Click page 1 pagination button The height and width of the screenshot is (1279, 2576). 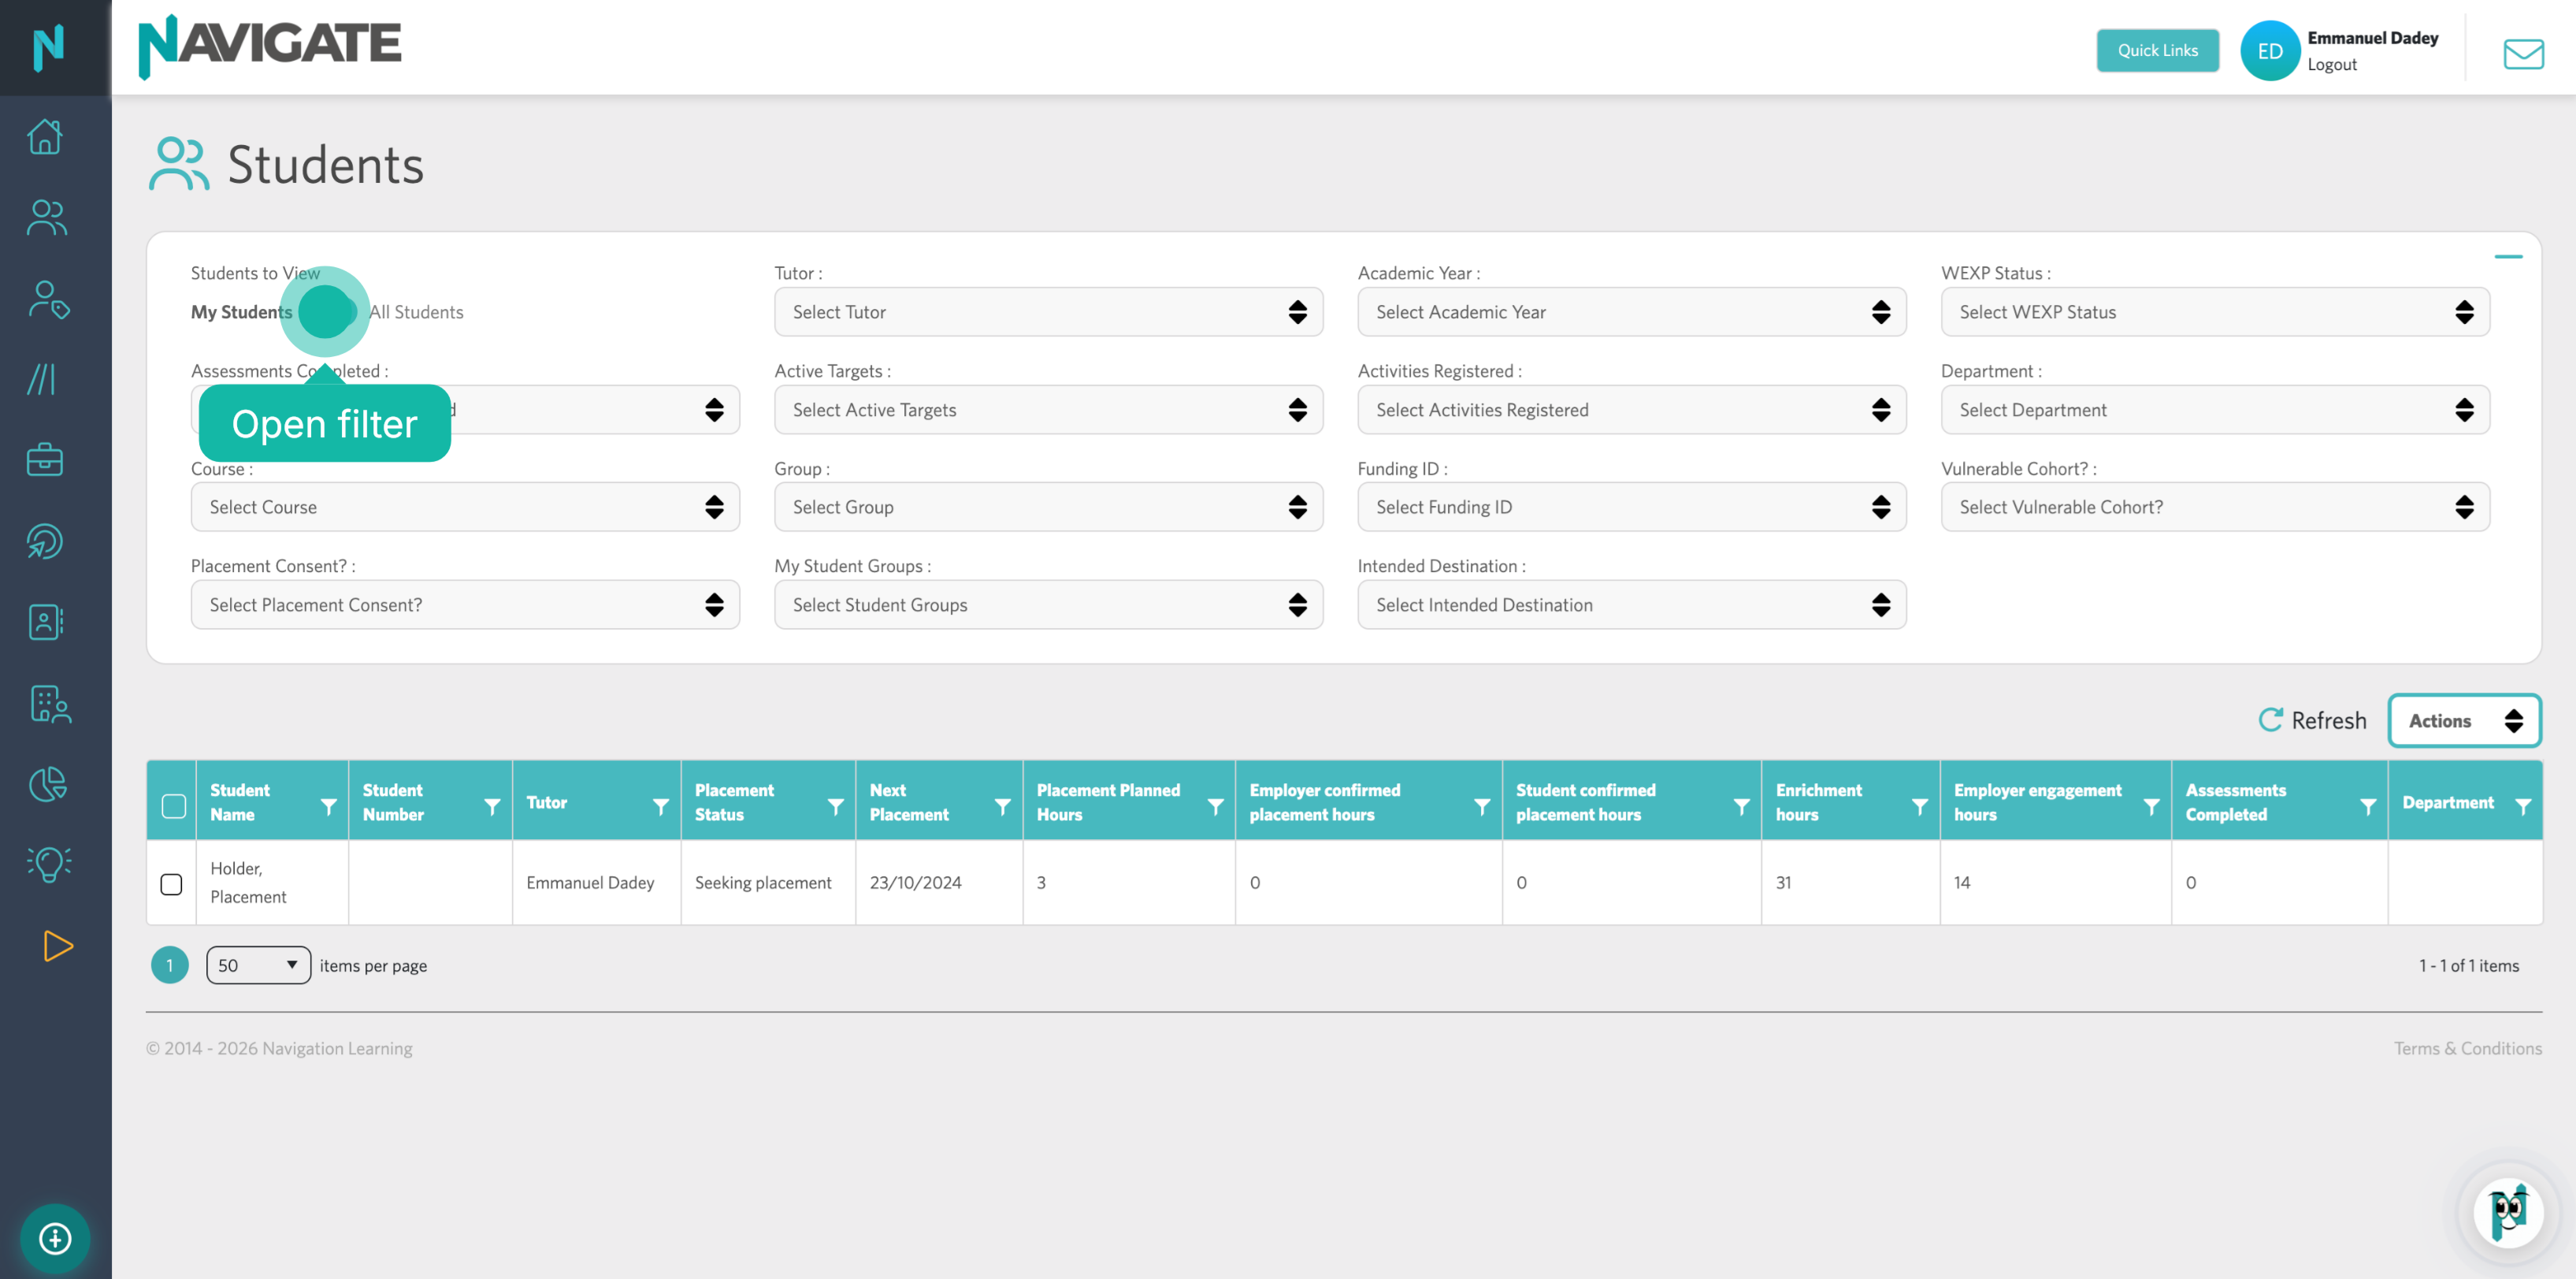[169, 965]
